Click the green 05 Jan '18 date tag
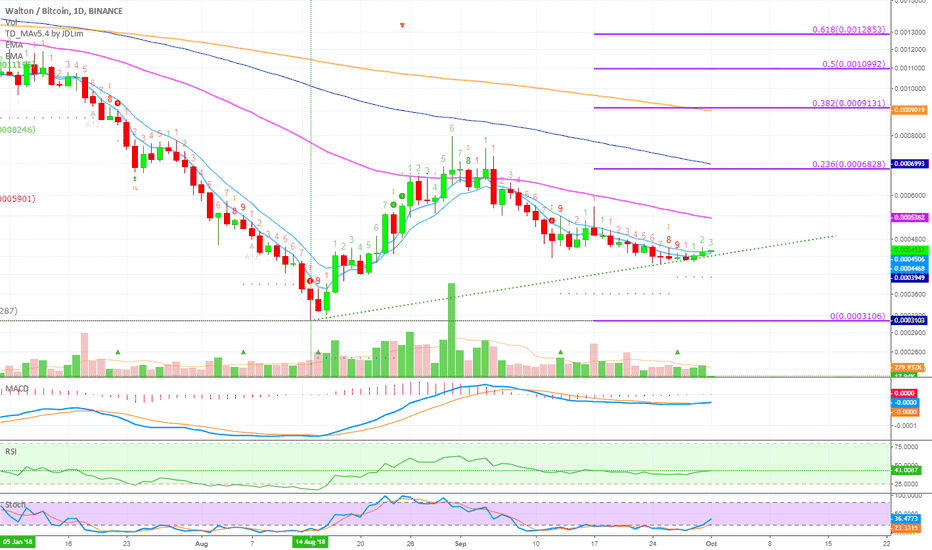The width and height of the screenshot is (932, 550). point(17,542)
